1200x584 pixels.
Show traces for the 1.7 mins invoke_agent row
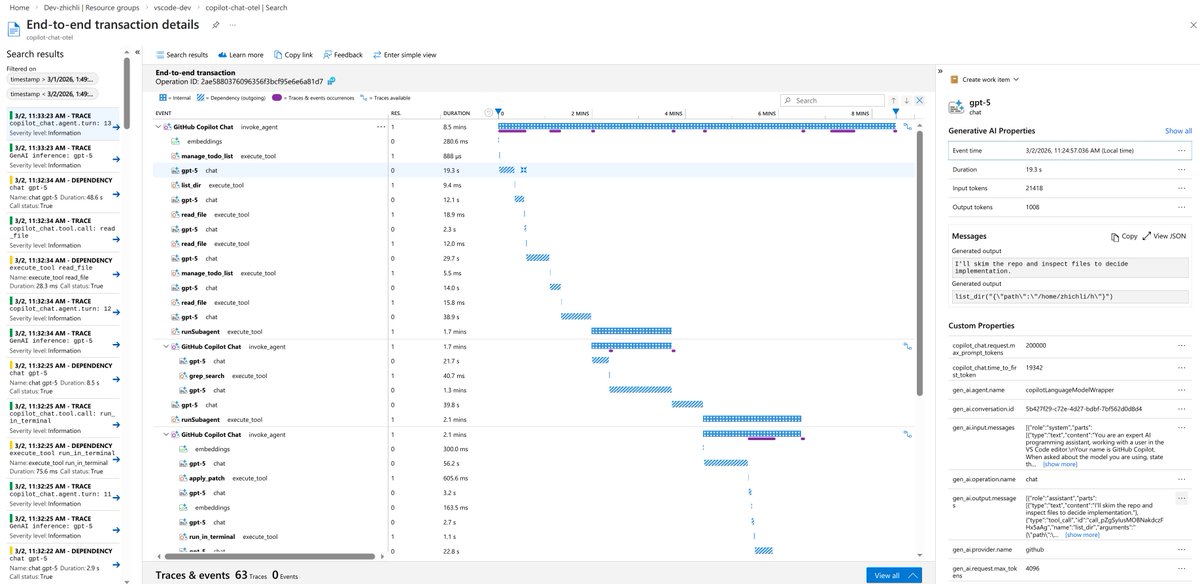click(908, 346)
